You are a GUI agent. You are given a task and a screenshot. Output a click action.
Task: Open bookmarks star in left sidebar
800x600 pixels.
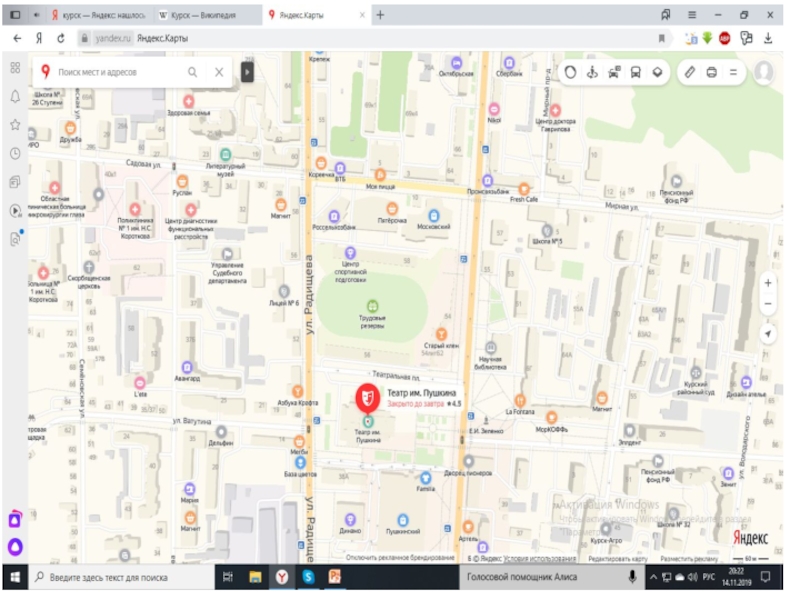pos(15,124)
